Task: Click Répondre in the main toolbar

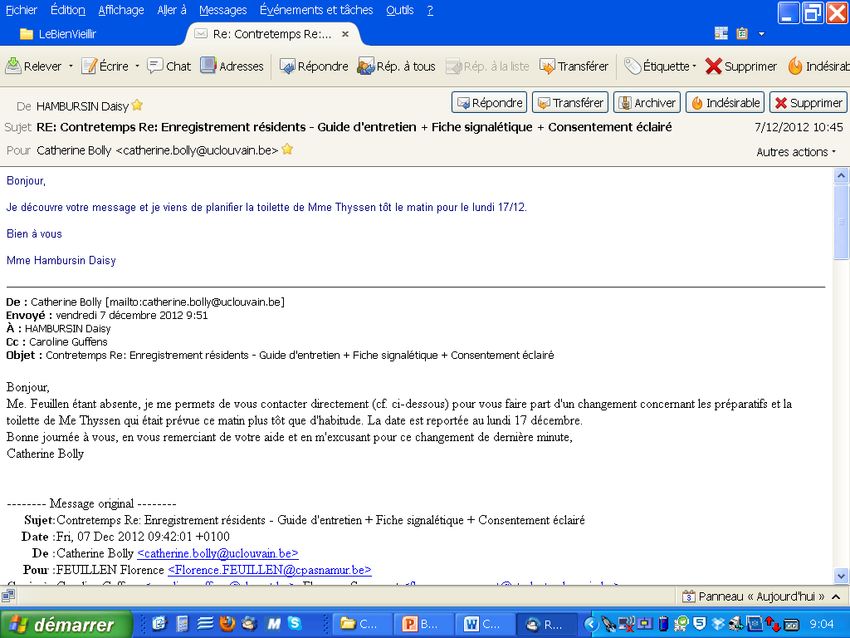Action: pos(314,66)
